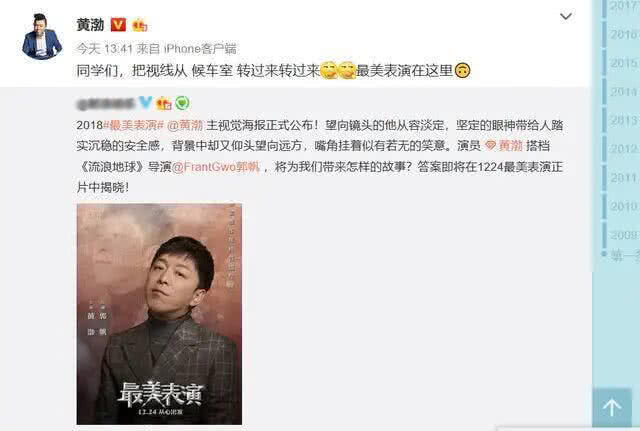Click the back-to-top arrow button

click(611, 407)
